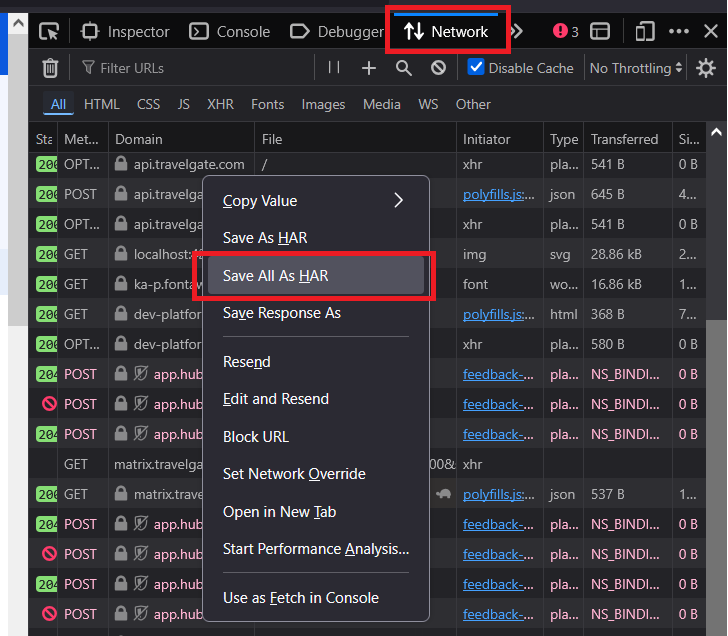Screen dimensions: 728x636
Task: Open the network search magnifier
Action: 403,68
